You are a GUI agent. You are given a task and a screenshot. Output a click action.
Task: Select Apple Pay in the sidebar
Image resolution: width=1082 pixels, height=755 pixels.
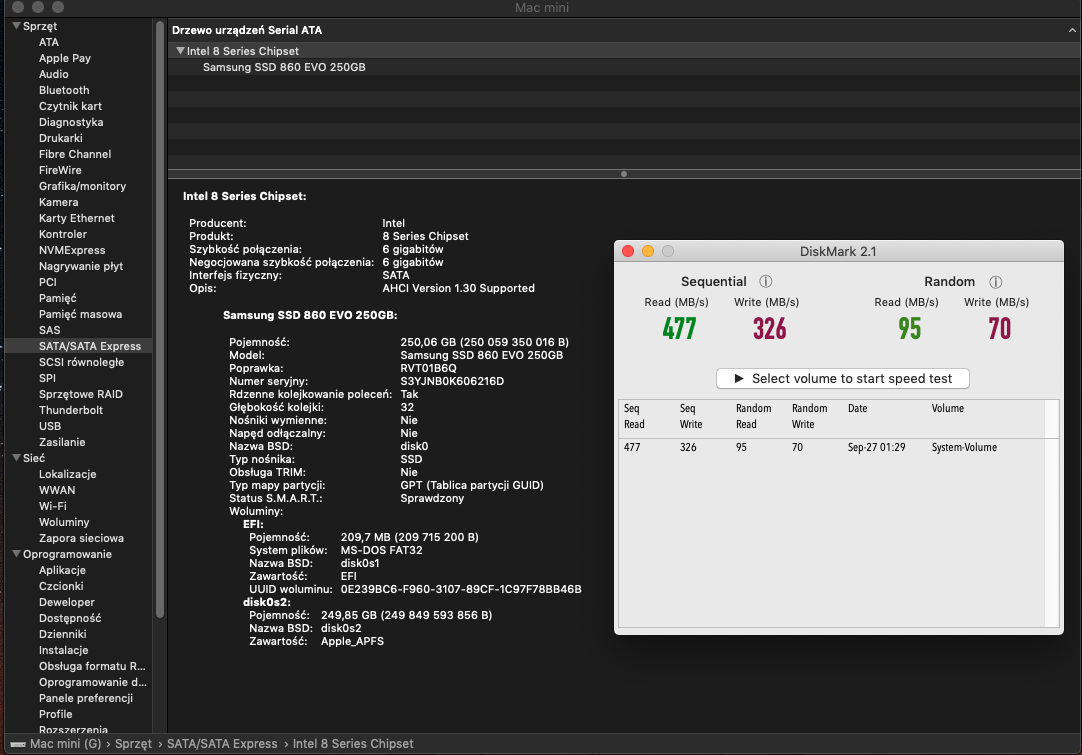(x=65, y=58)
